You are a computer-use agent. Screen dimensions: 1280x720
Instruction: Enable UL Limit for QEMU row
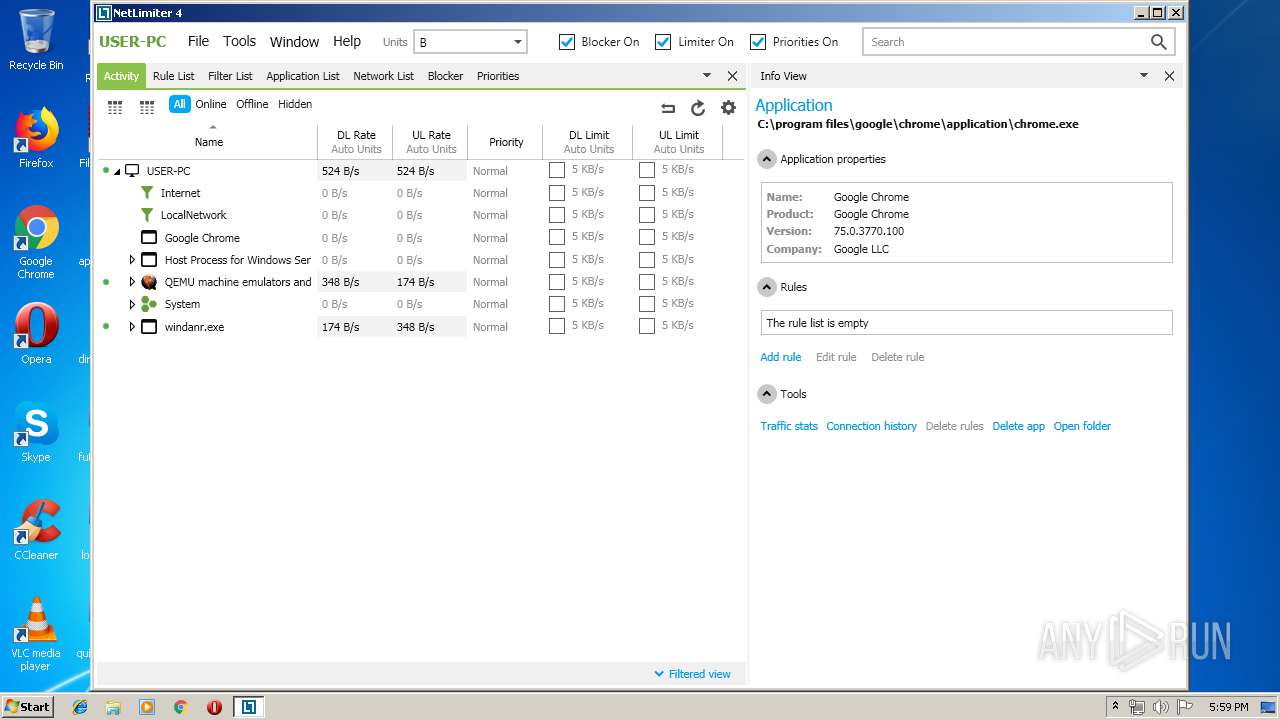coord(647,282)
